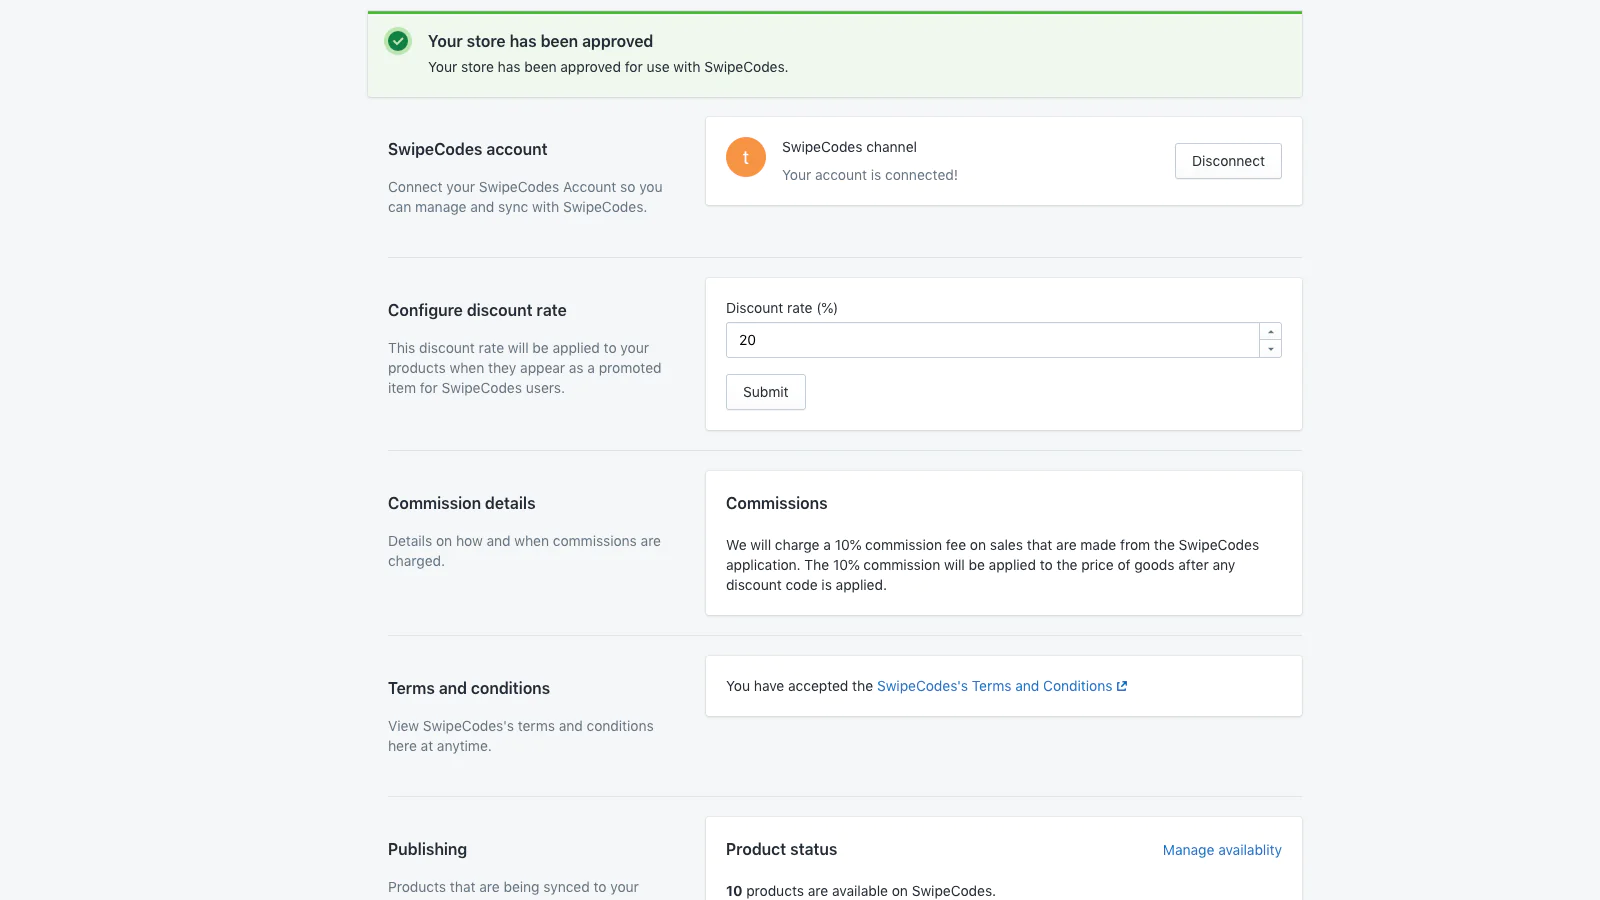Click the 'Commission details' heading
Image resolution: width=1600 pixels, height=900 pixels.
click(x=461, y=503)
